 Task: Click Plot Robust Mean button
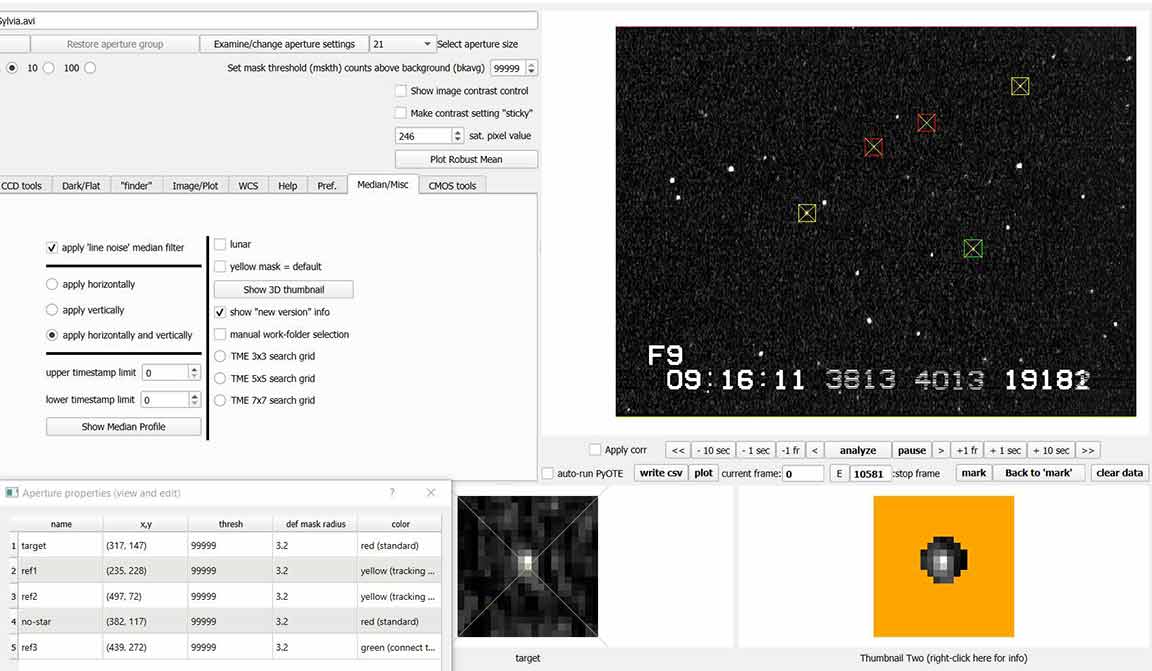[x=466, y=160]
